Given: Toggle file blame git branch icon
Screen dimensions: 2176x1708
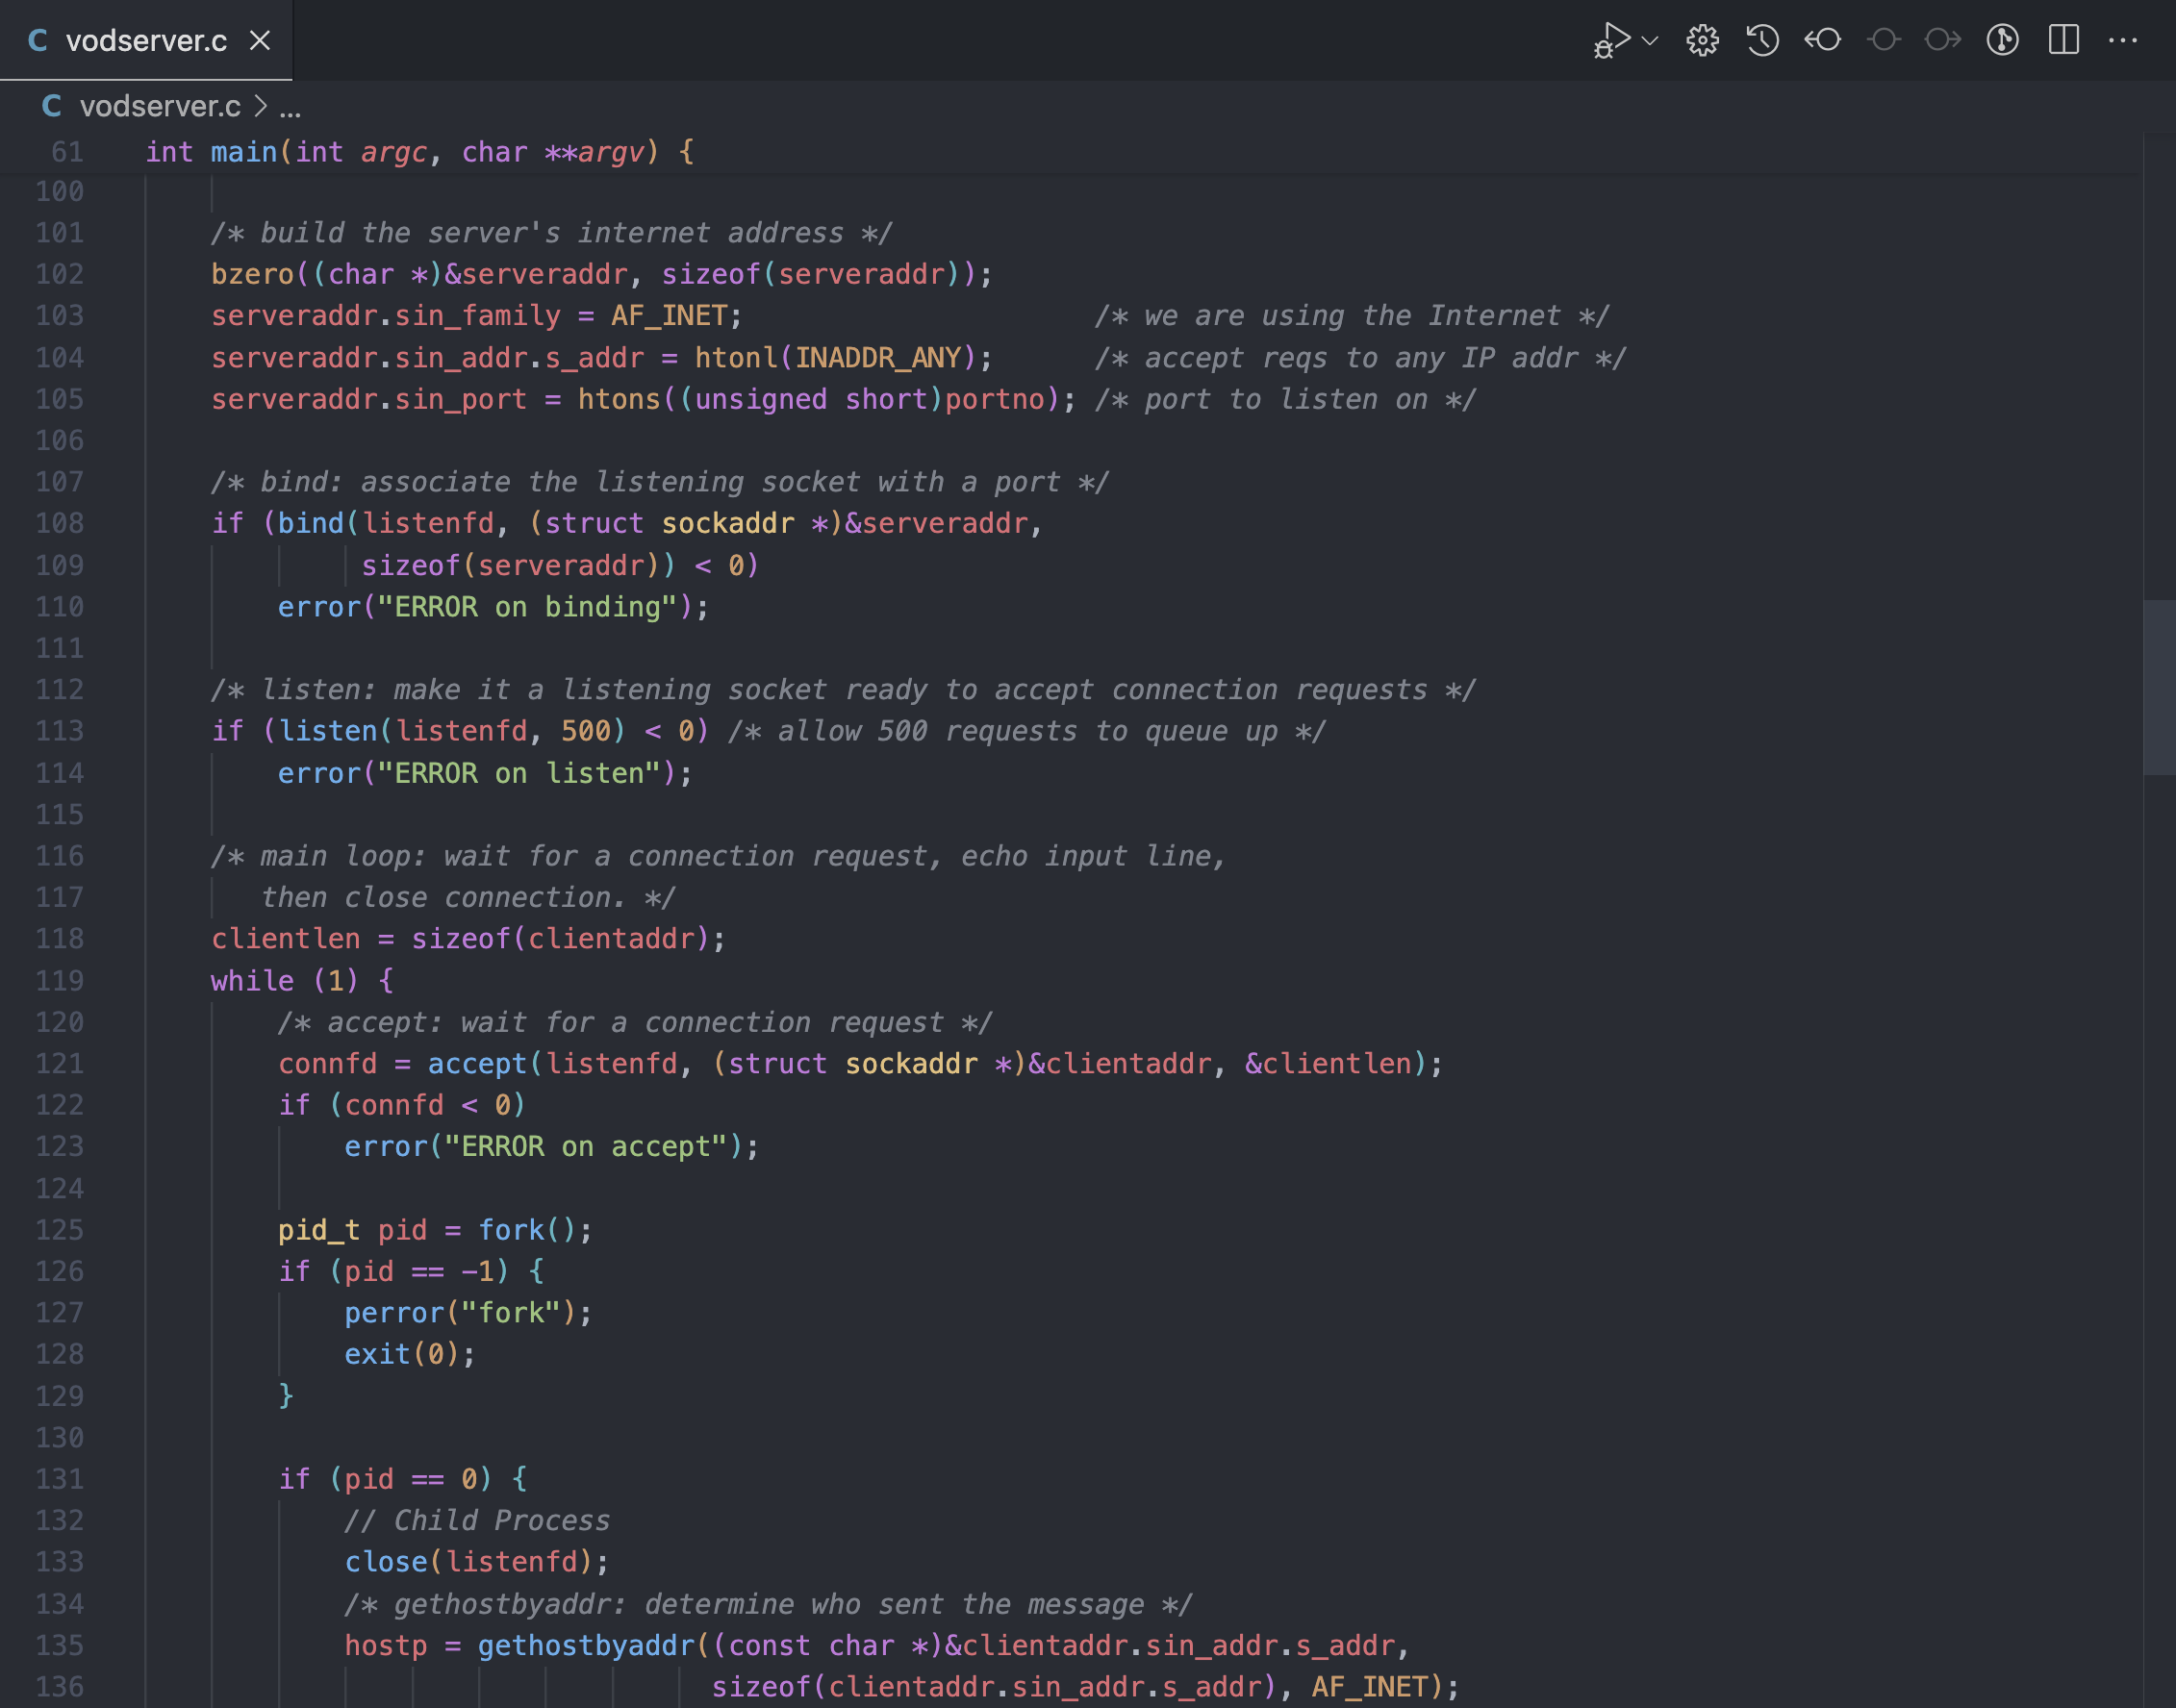Looking at the screenshot, I should click(x=2002, y=41).
